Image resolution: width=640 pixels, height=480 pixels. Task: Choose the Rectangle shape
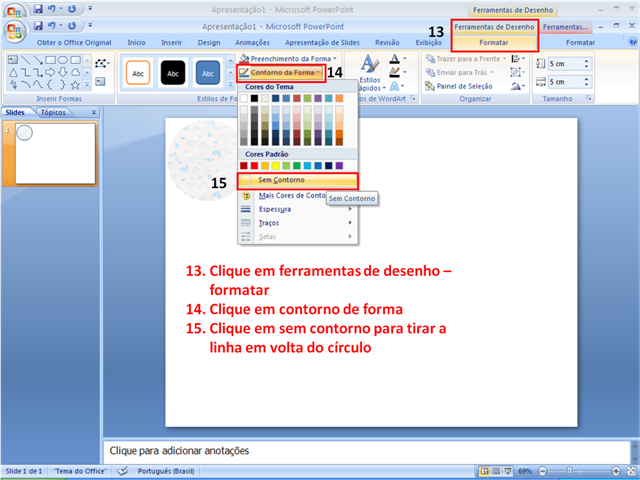point(51,60)
